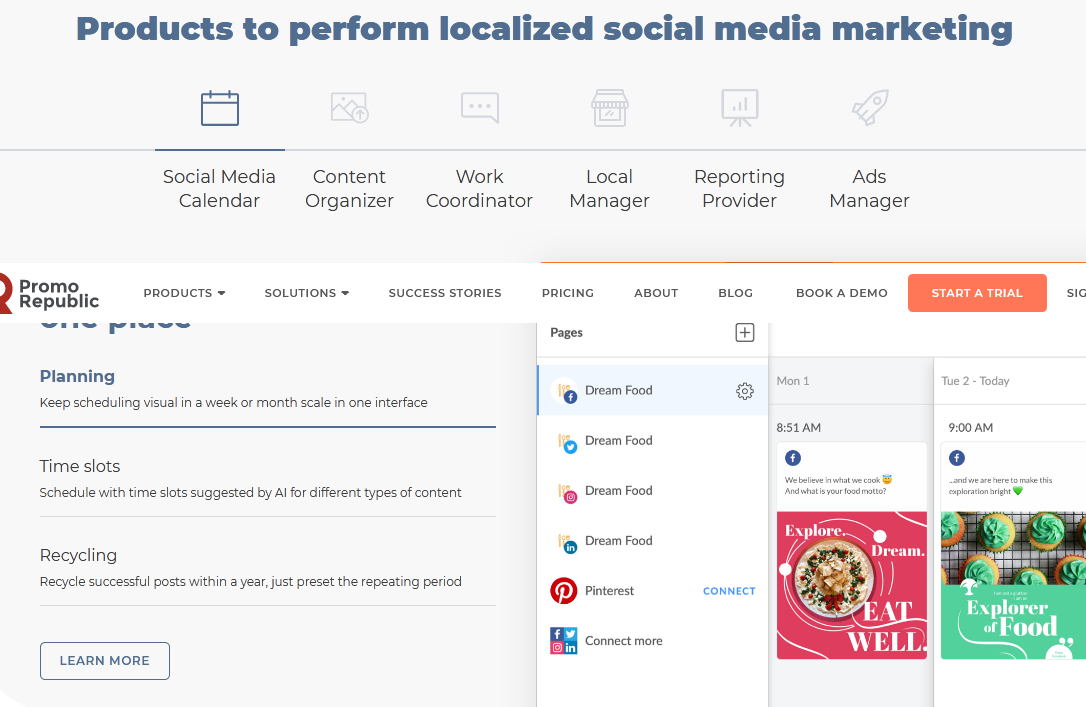Click the Dream Food Facebook page avatar
1086x707 pixels.
coord(564,391)
